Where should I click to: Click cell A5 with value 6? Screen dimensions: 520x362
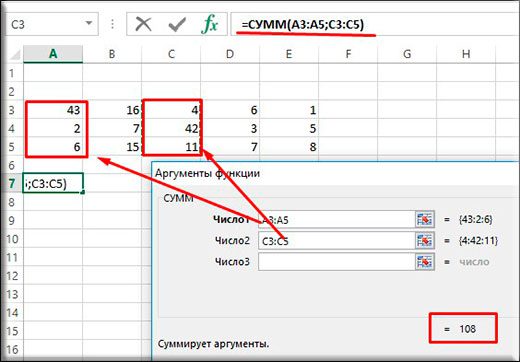[53, 147]
